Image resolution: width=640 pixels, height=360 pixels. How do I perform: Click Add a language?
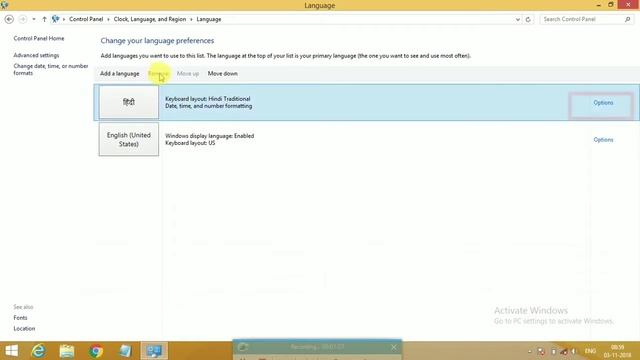pyautogui.click(x=120, y=73)
